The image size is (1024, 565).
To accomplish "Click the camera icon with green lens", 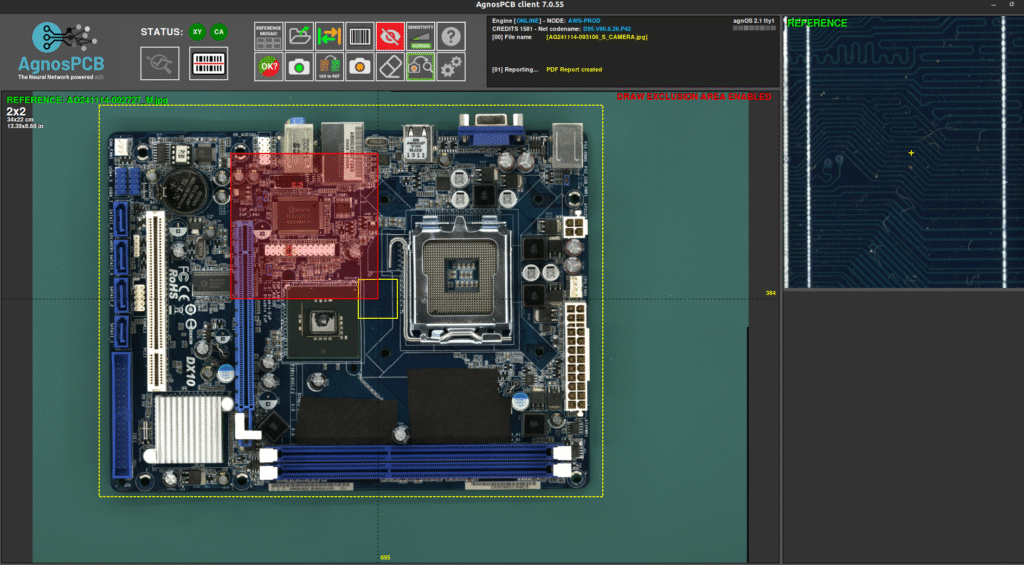I will pyautogui.click(x=299, y=67).
